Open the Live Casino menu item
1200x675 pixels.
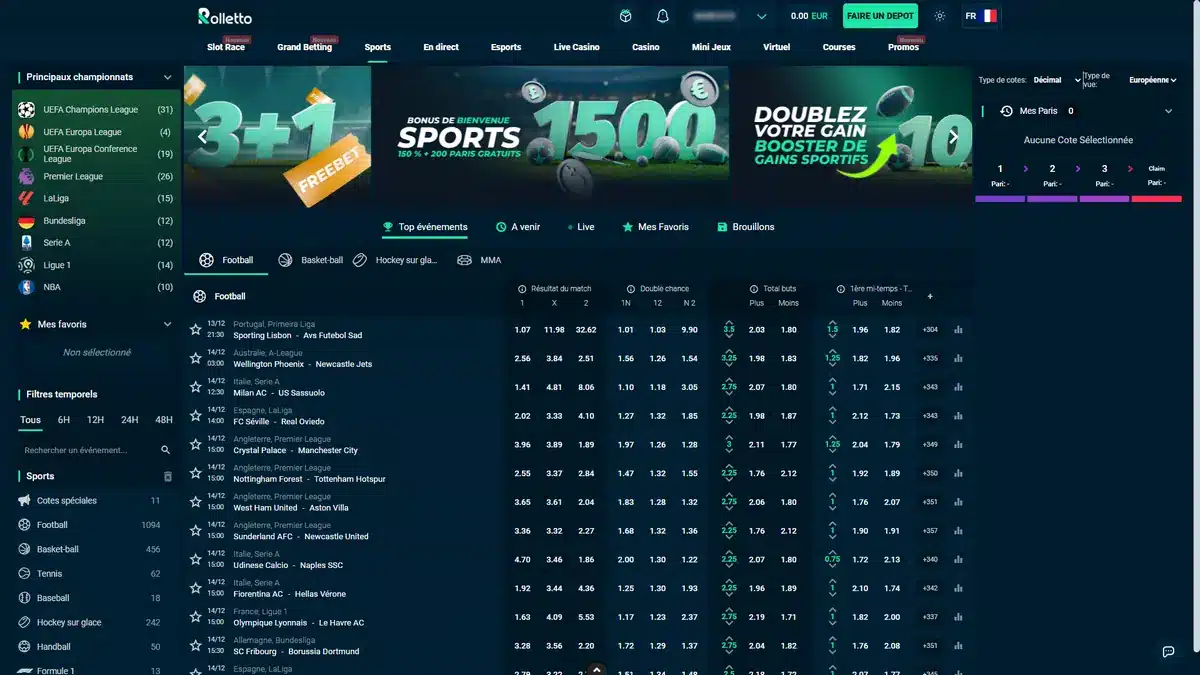pos(577,47)
